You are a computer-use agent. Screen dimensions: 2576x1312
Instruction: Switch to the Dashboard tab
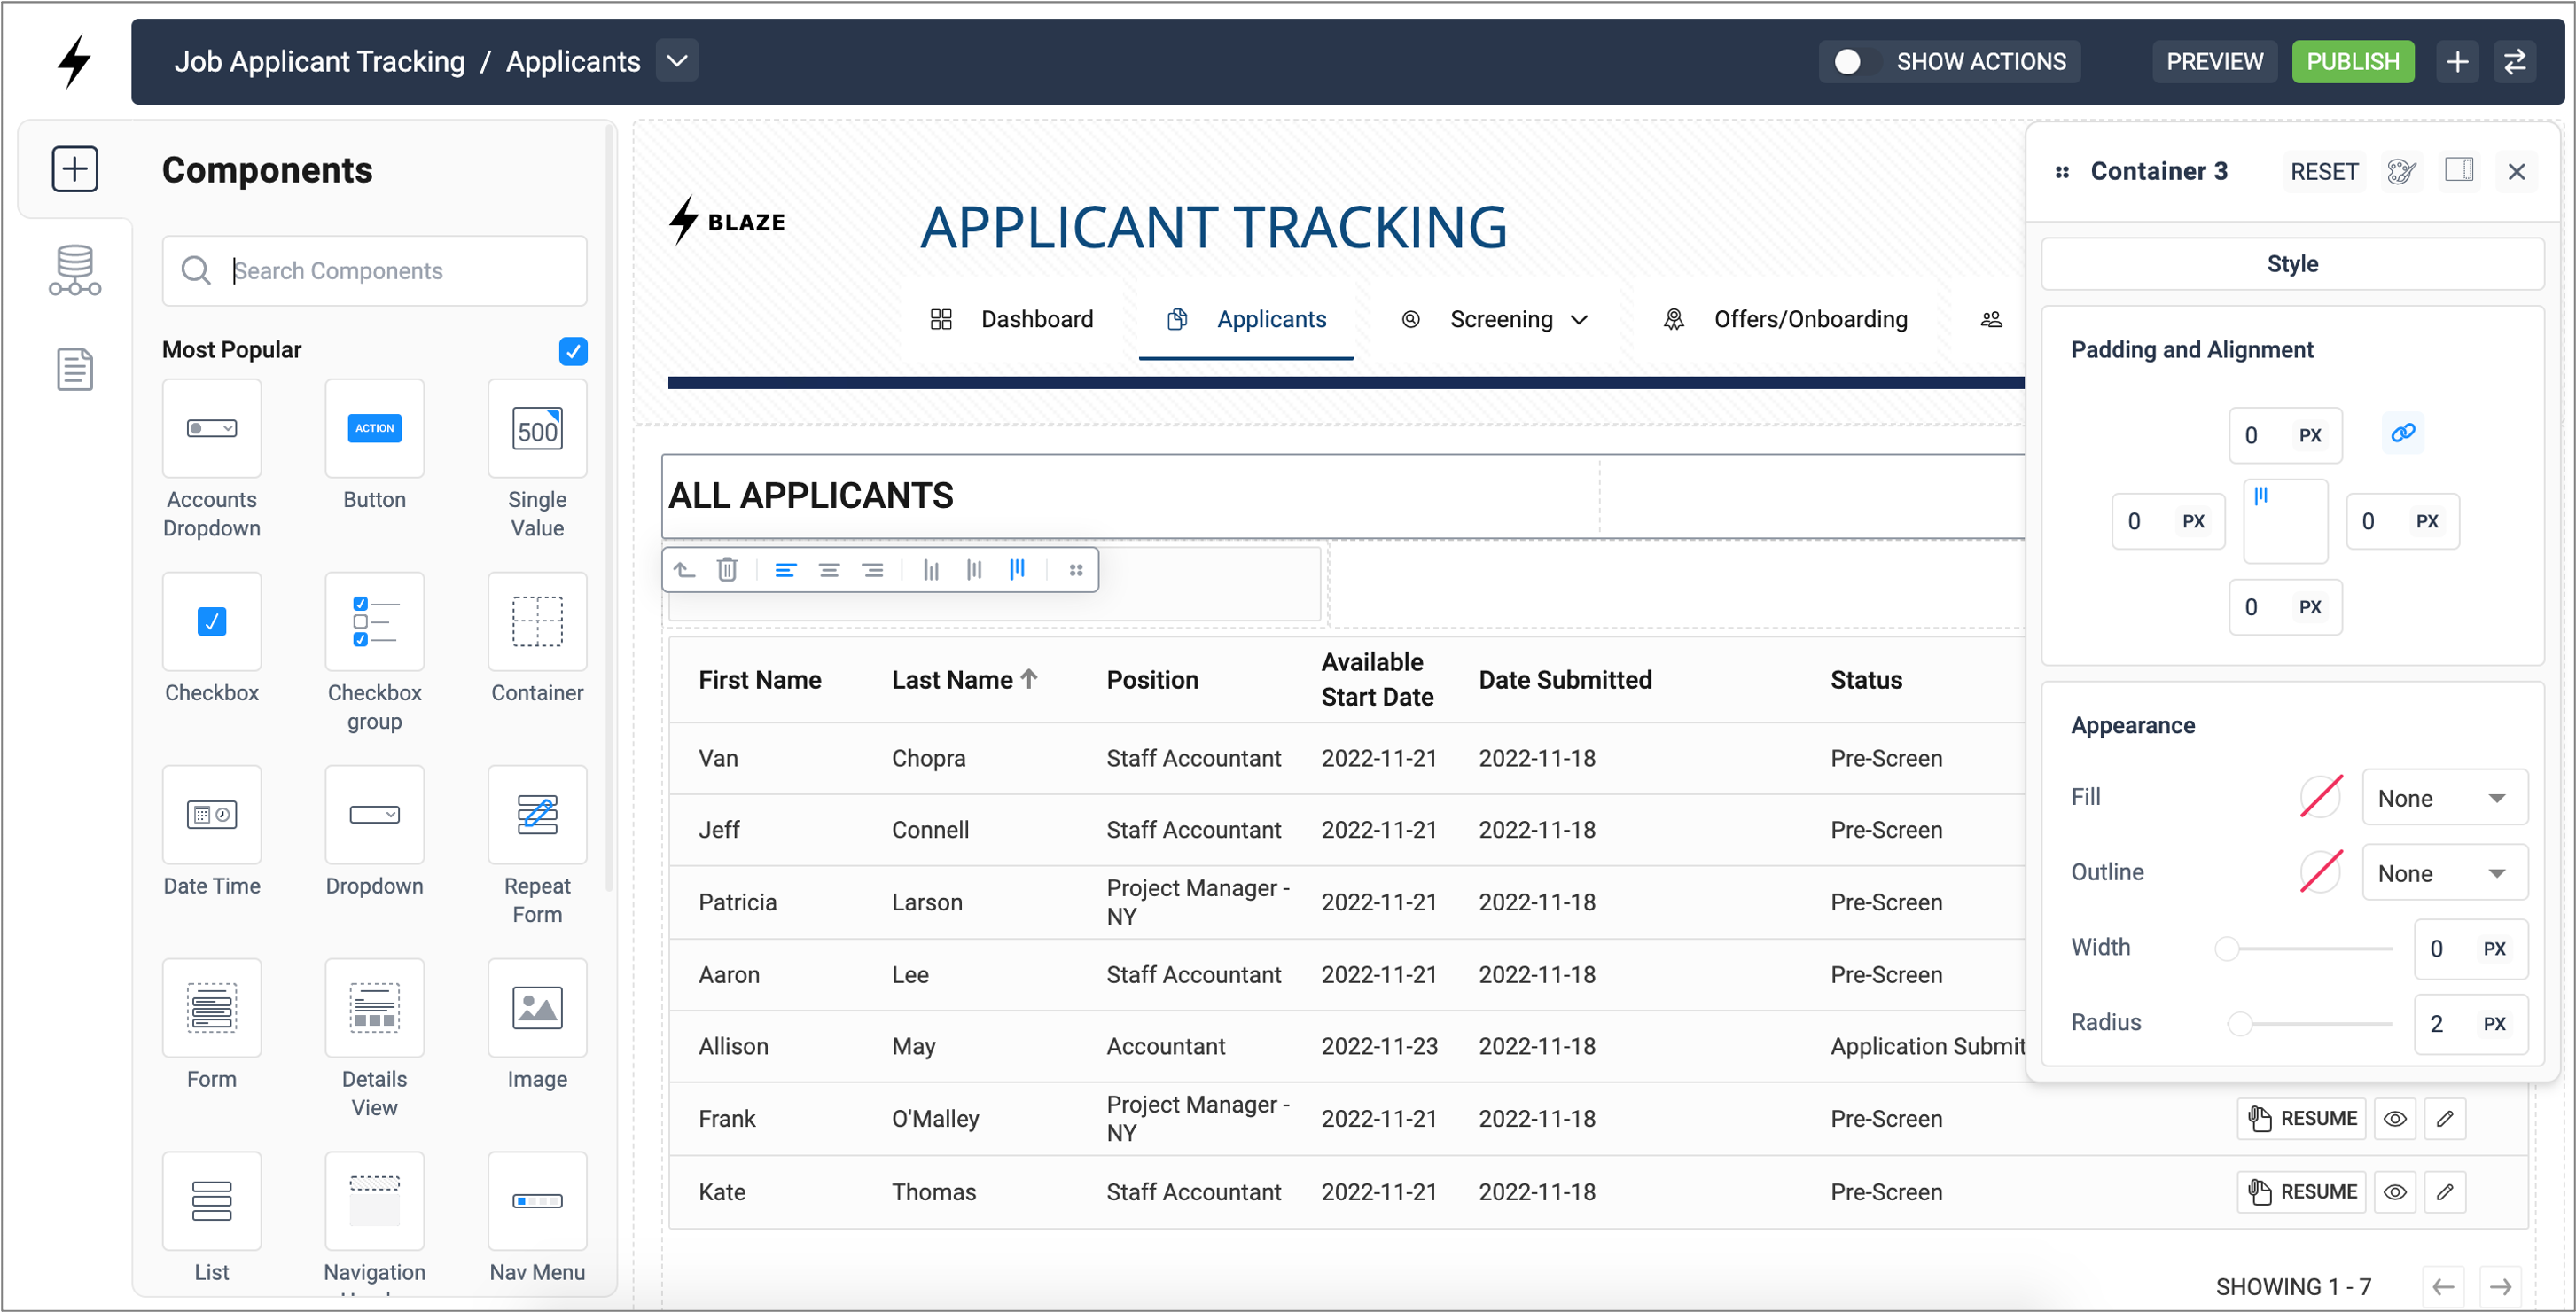(x=1037, y=319)
